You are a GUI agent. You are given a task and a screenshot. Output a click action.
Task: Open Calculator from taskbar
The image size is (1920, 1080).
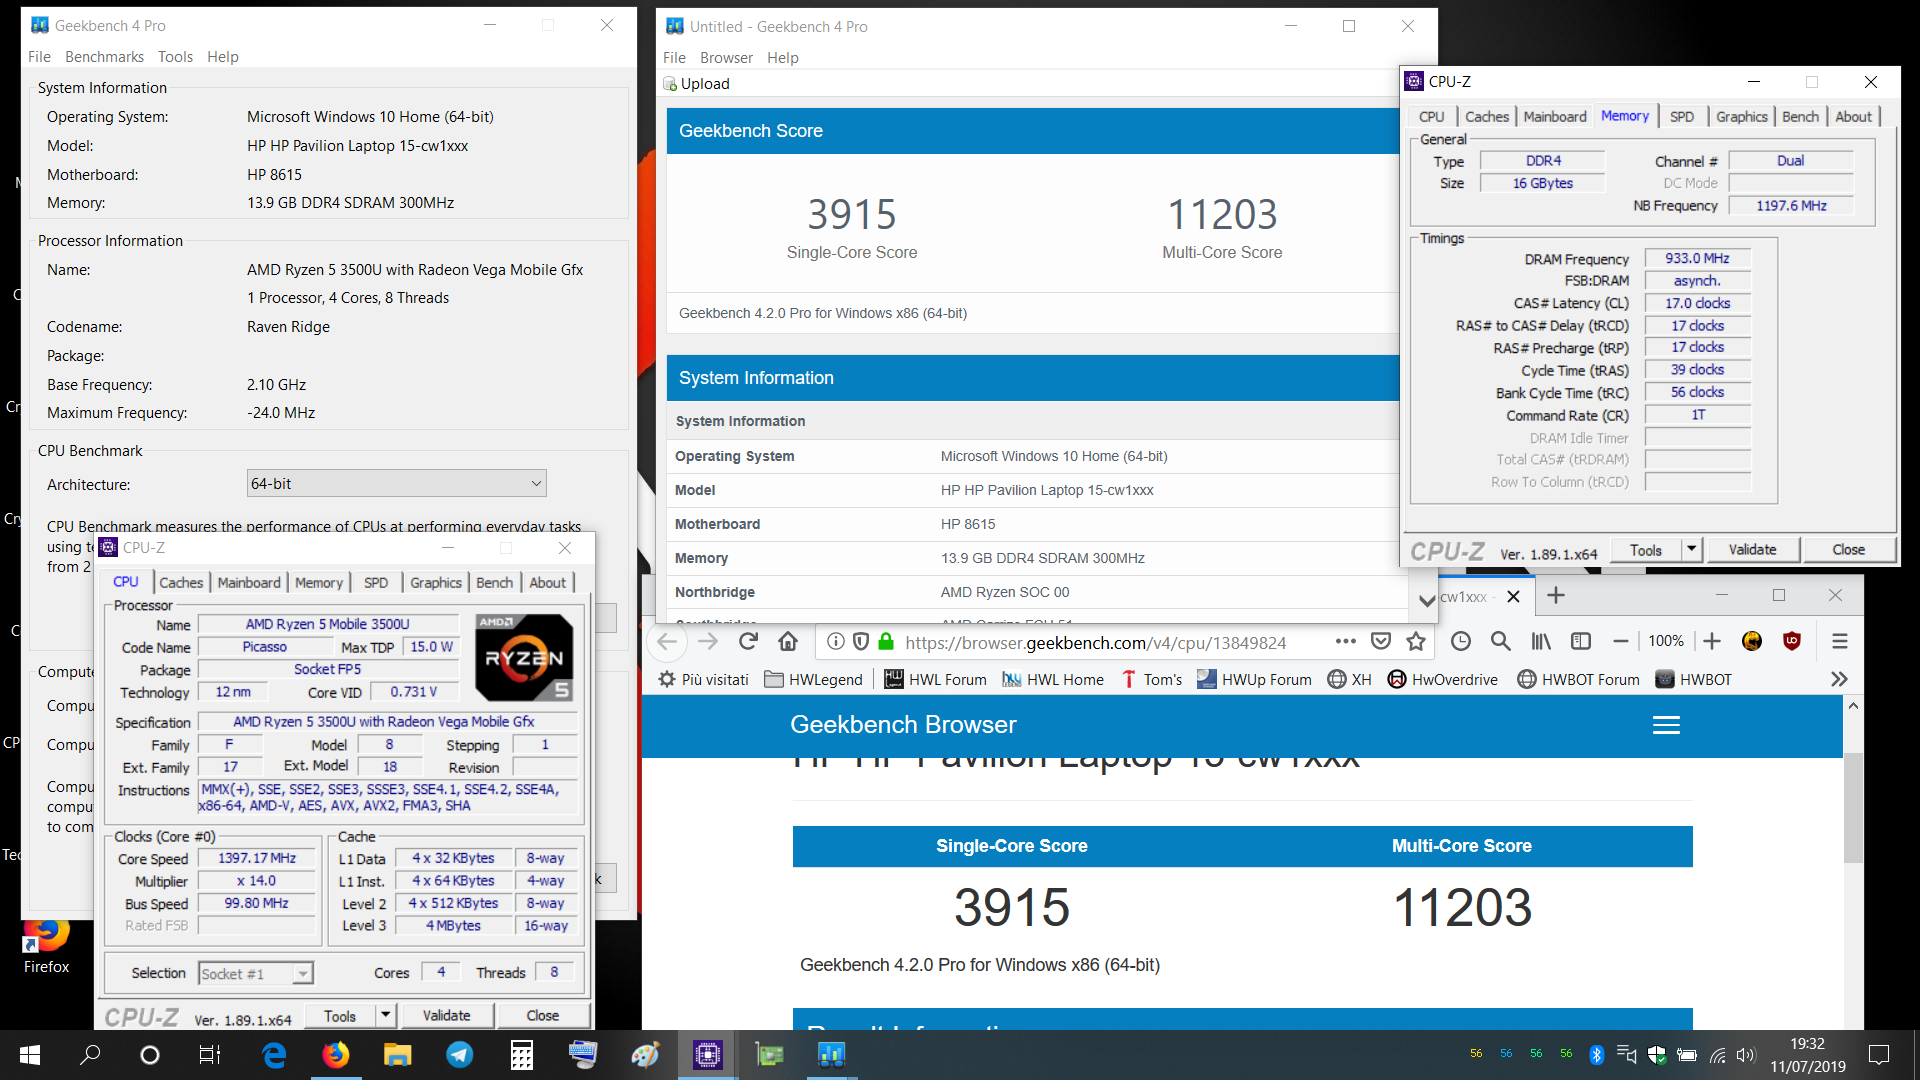click(x=521, y=1055)
